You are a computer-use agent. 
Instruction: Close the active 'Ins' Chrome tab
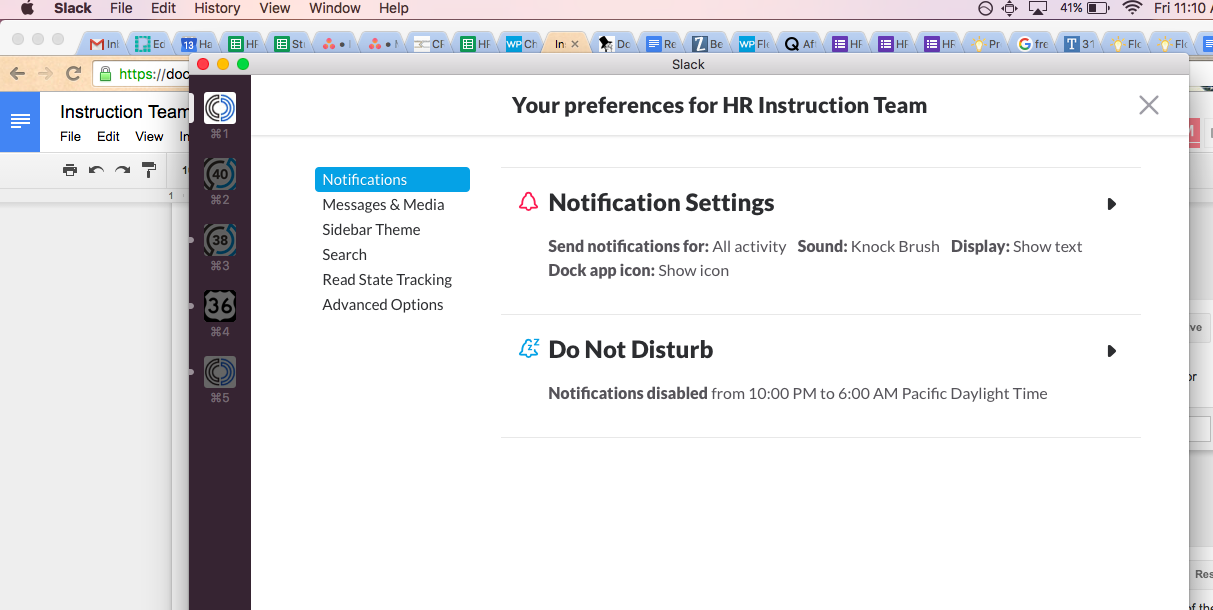pos(574,44)
